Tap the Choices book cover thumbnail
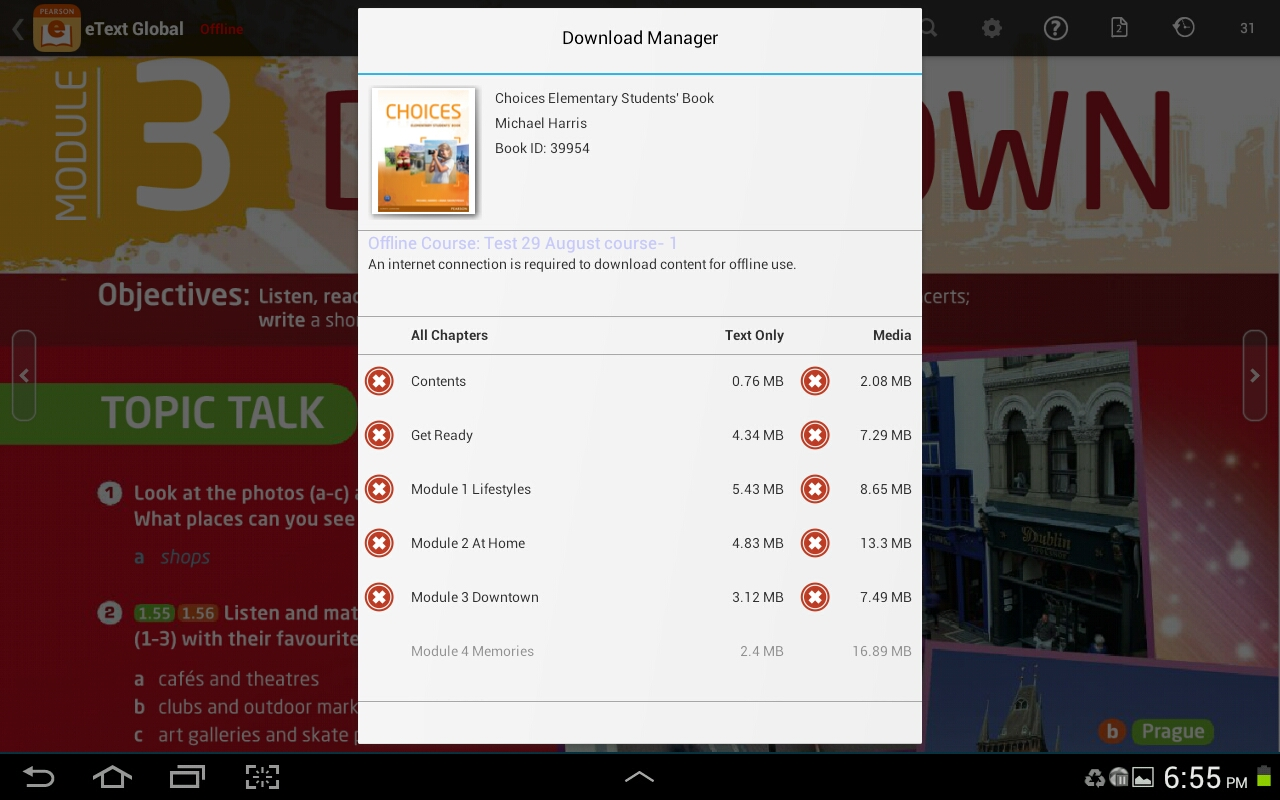The height and width of the screenshot is (800, 1280). (423, 150)
